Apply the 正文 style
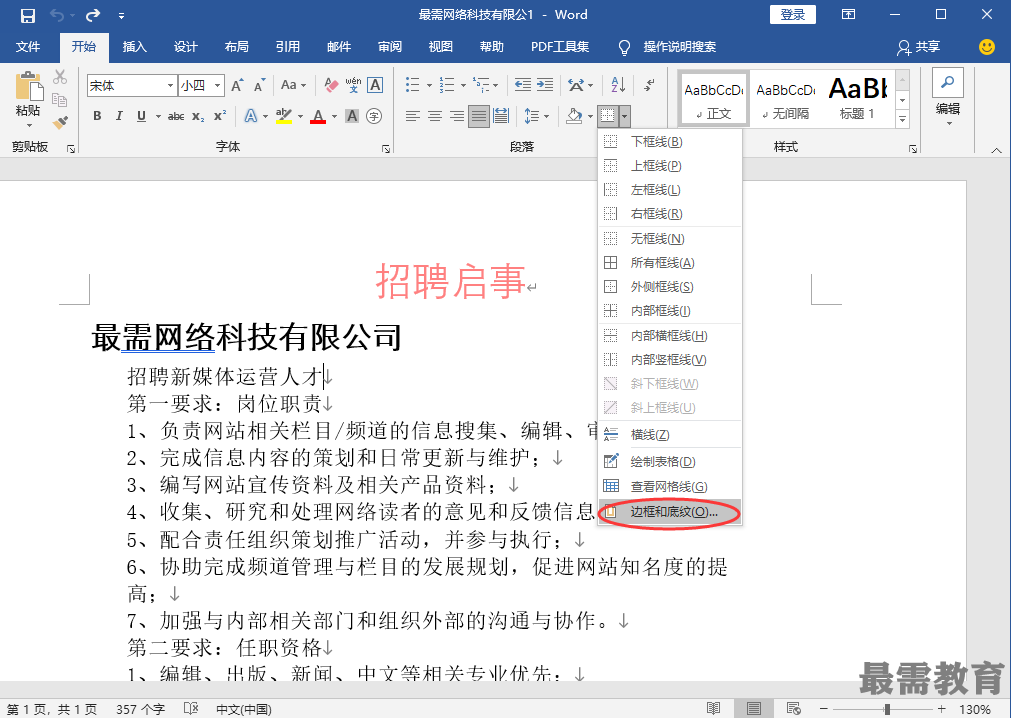 tap(714, 98)
